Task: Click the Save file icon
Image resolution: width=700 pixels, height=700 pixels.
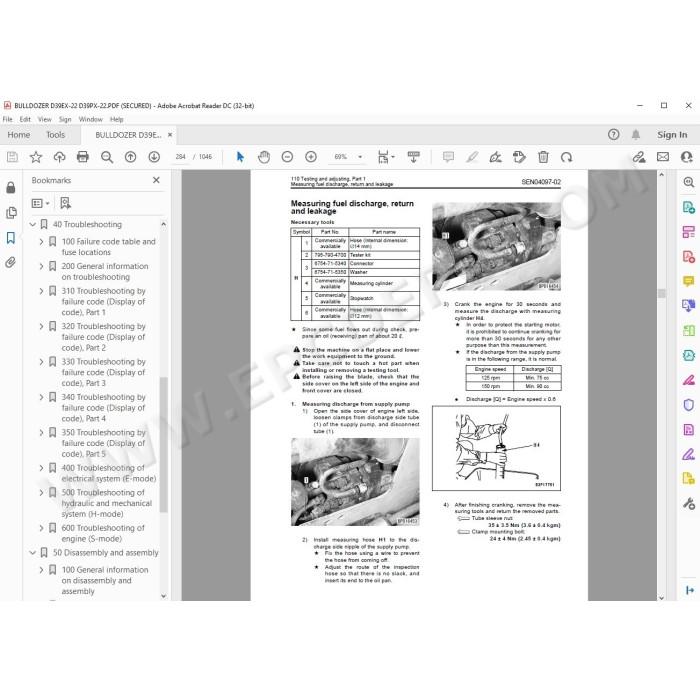Action: [x=12, y=157]
